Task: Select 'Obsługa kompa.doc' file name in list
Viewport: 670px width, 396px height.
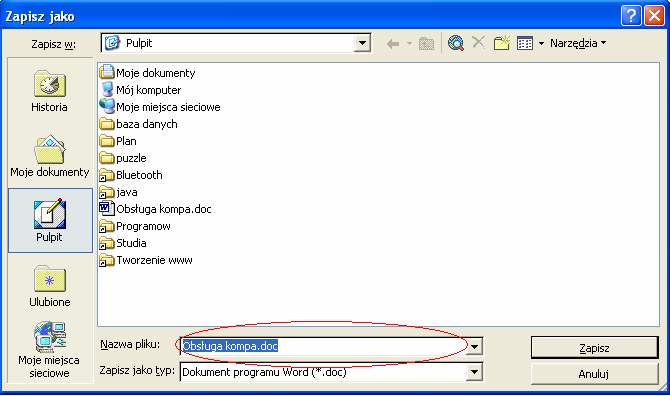Action: pyautogui.click(x=164, y=209)
